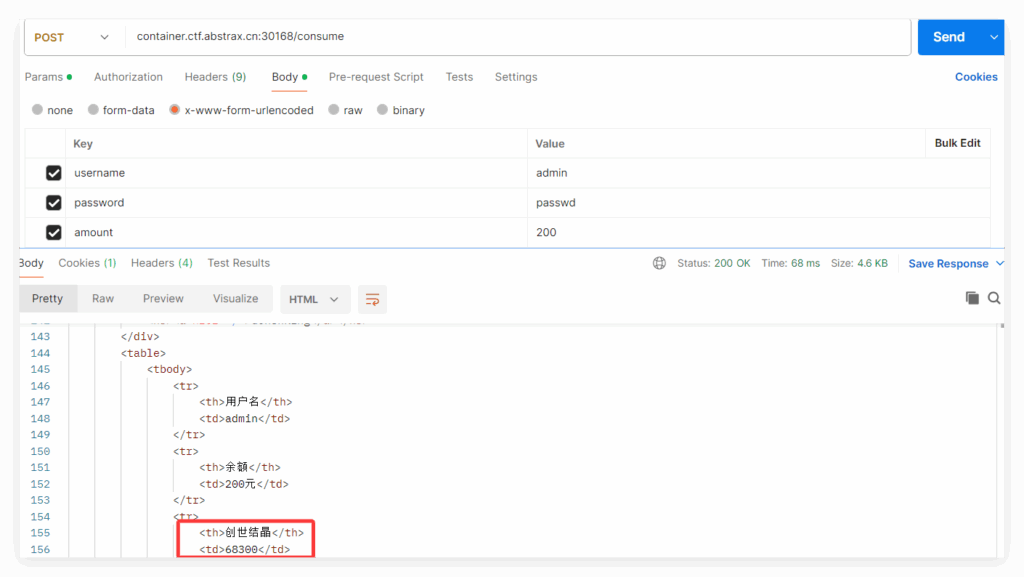Expand Save Response options arrow
Screen dimensions: 1024x577
click(x=998, y=264)
